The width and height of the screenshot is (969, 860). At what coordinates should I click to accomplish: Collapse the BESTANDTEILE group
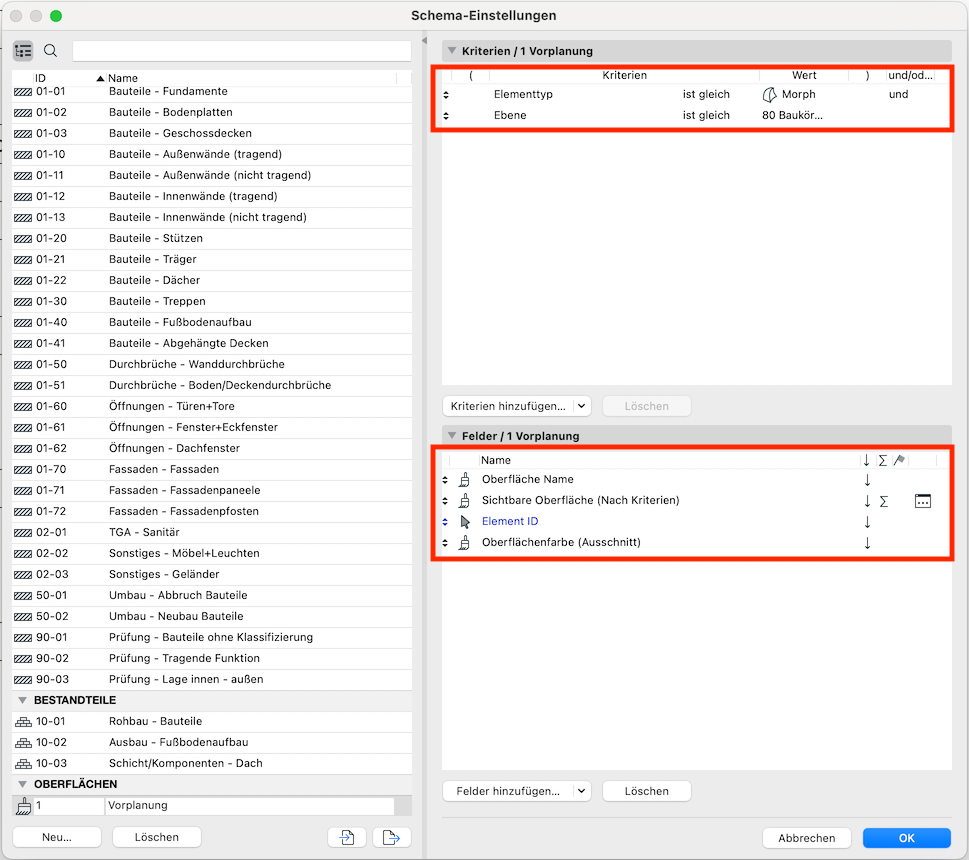point(22,701)
